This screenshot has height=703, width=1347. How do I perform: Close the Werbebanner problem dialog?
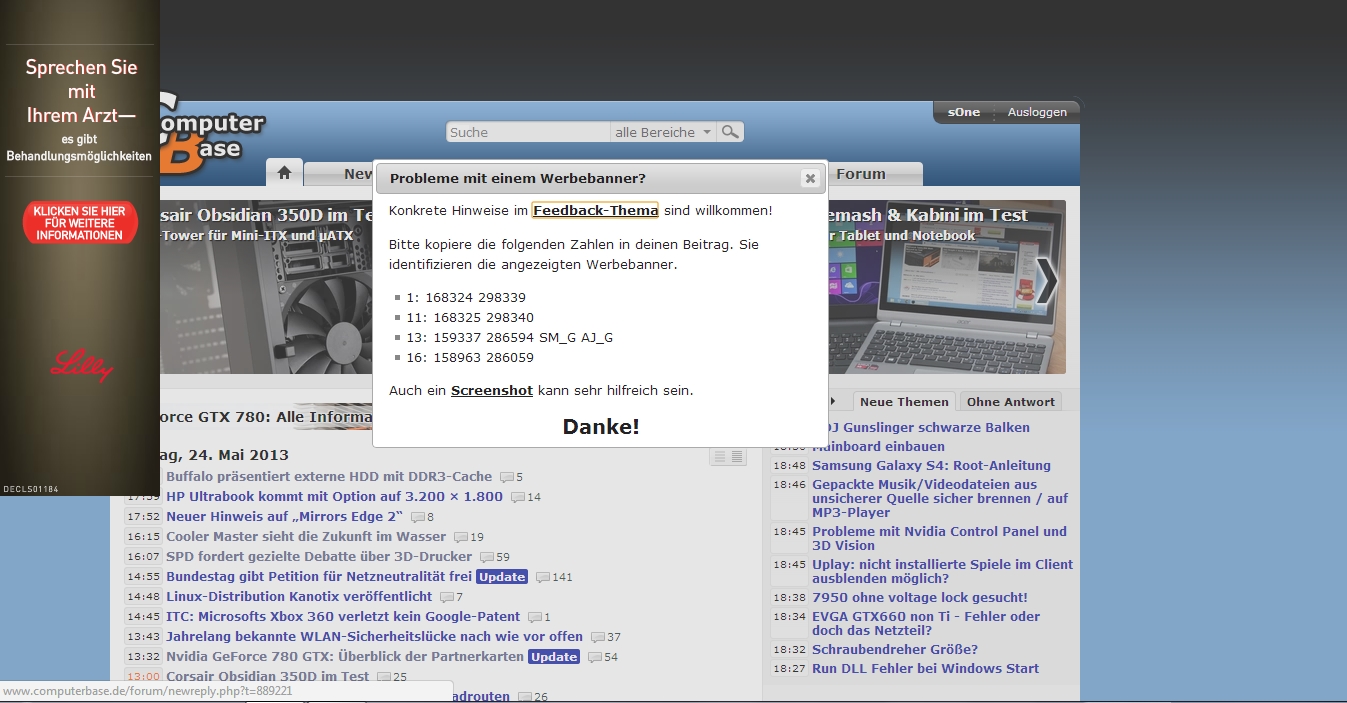point(810,178)
